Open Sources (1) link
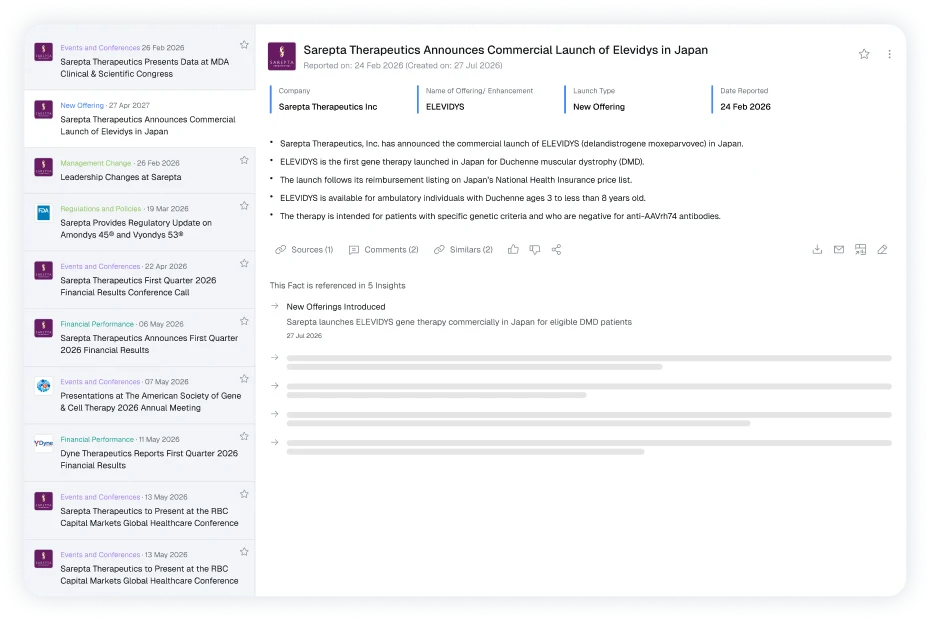The height and width of the screenshot is (621, 931). point(305,249)
